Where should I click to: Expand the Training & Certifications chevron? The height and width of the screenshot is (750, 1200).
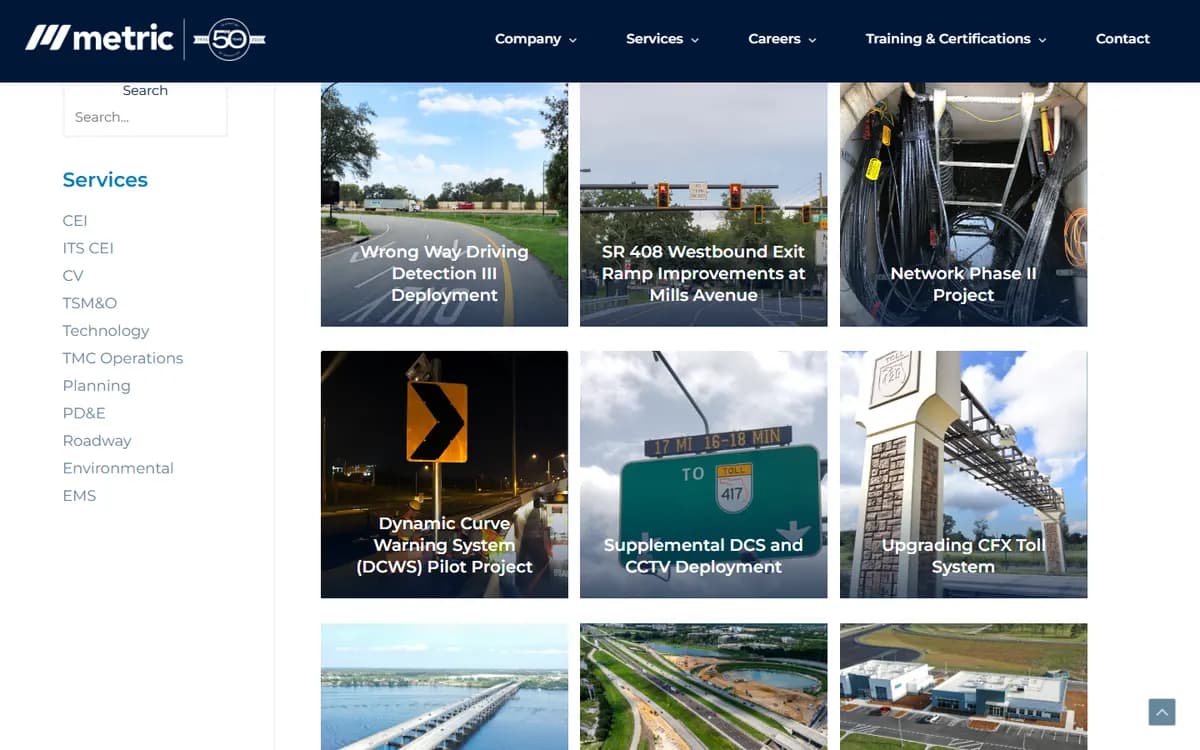tap(1042, 40)
